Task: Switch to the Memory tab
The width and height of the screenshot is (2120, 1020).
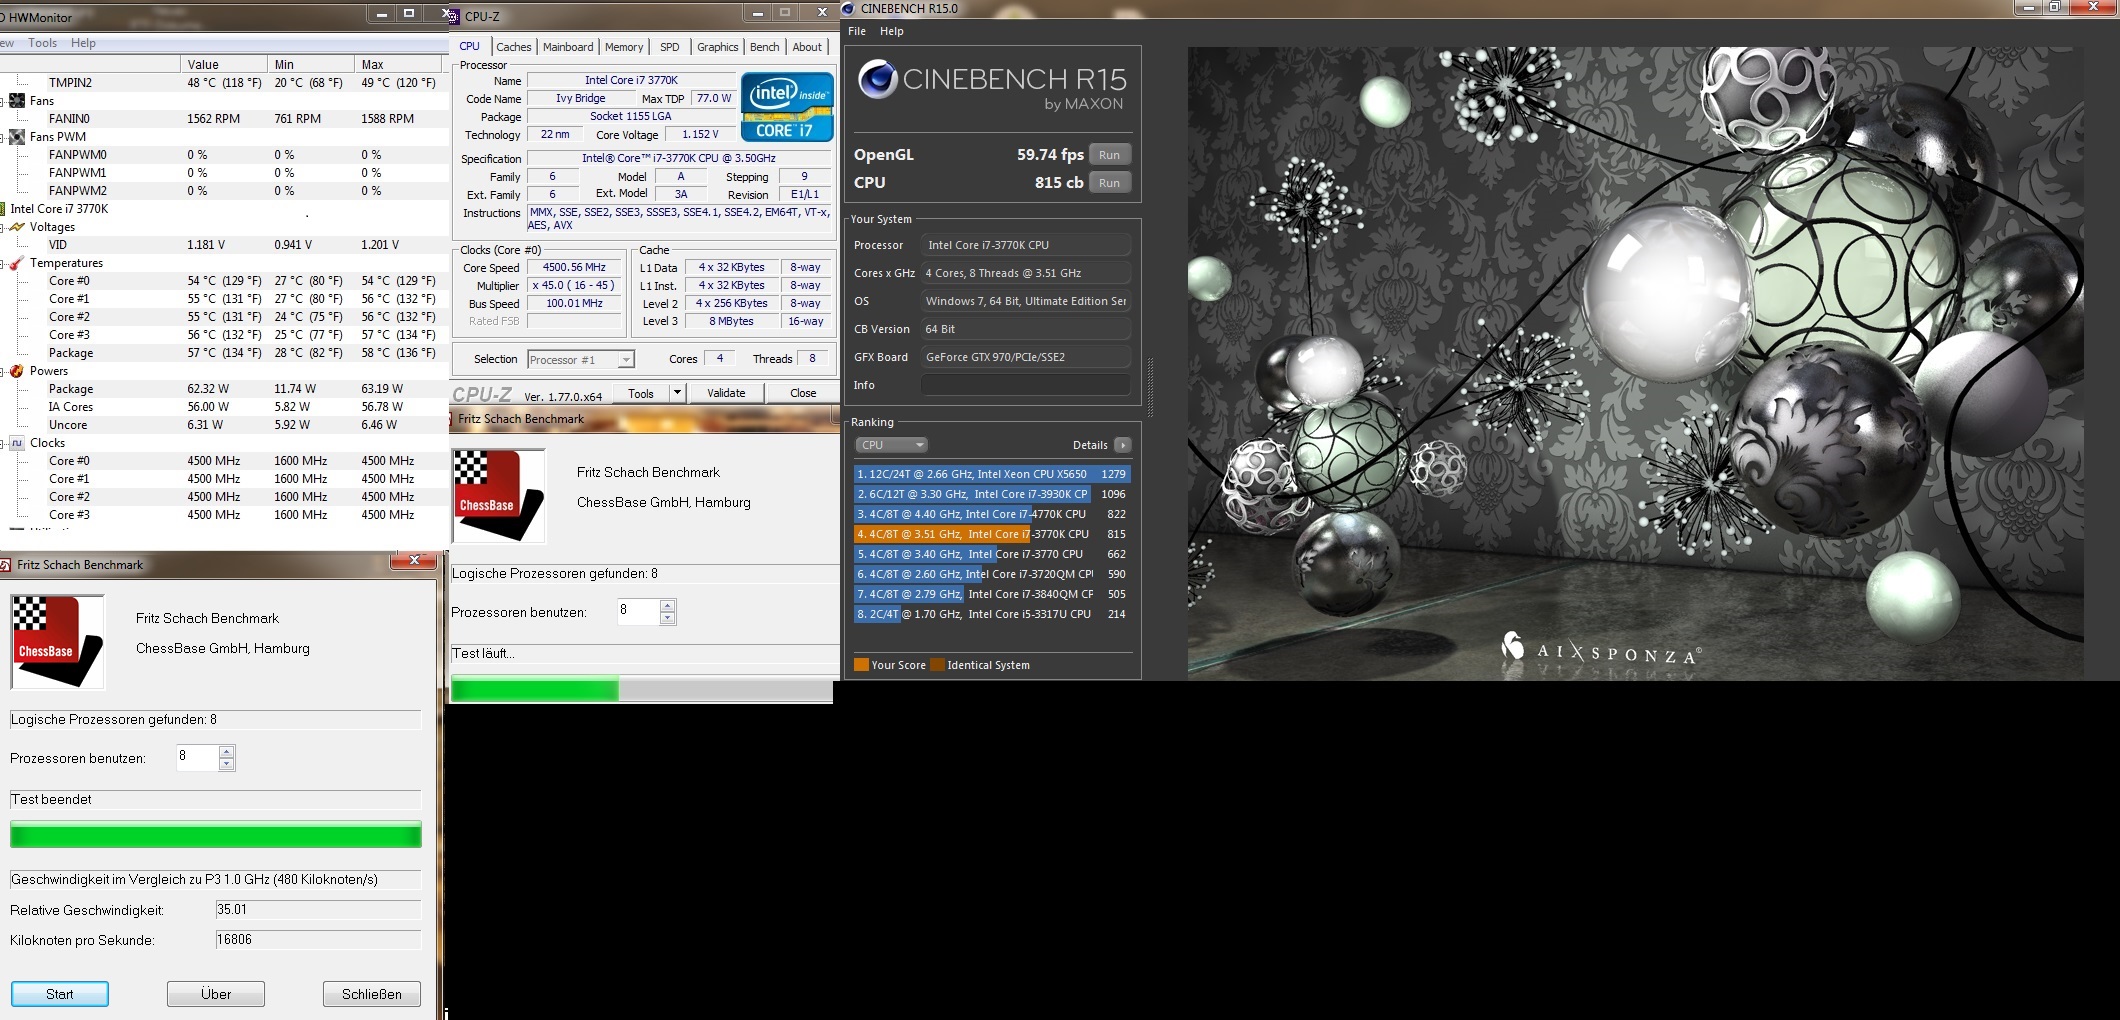Action: click(624, 47)
